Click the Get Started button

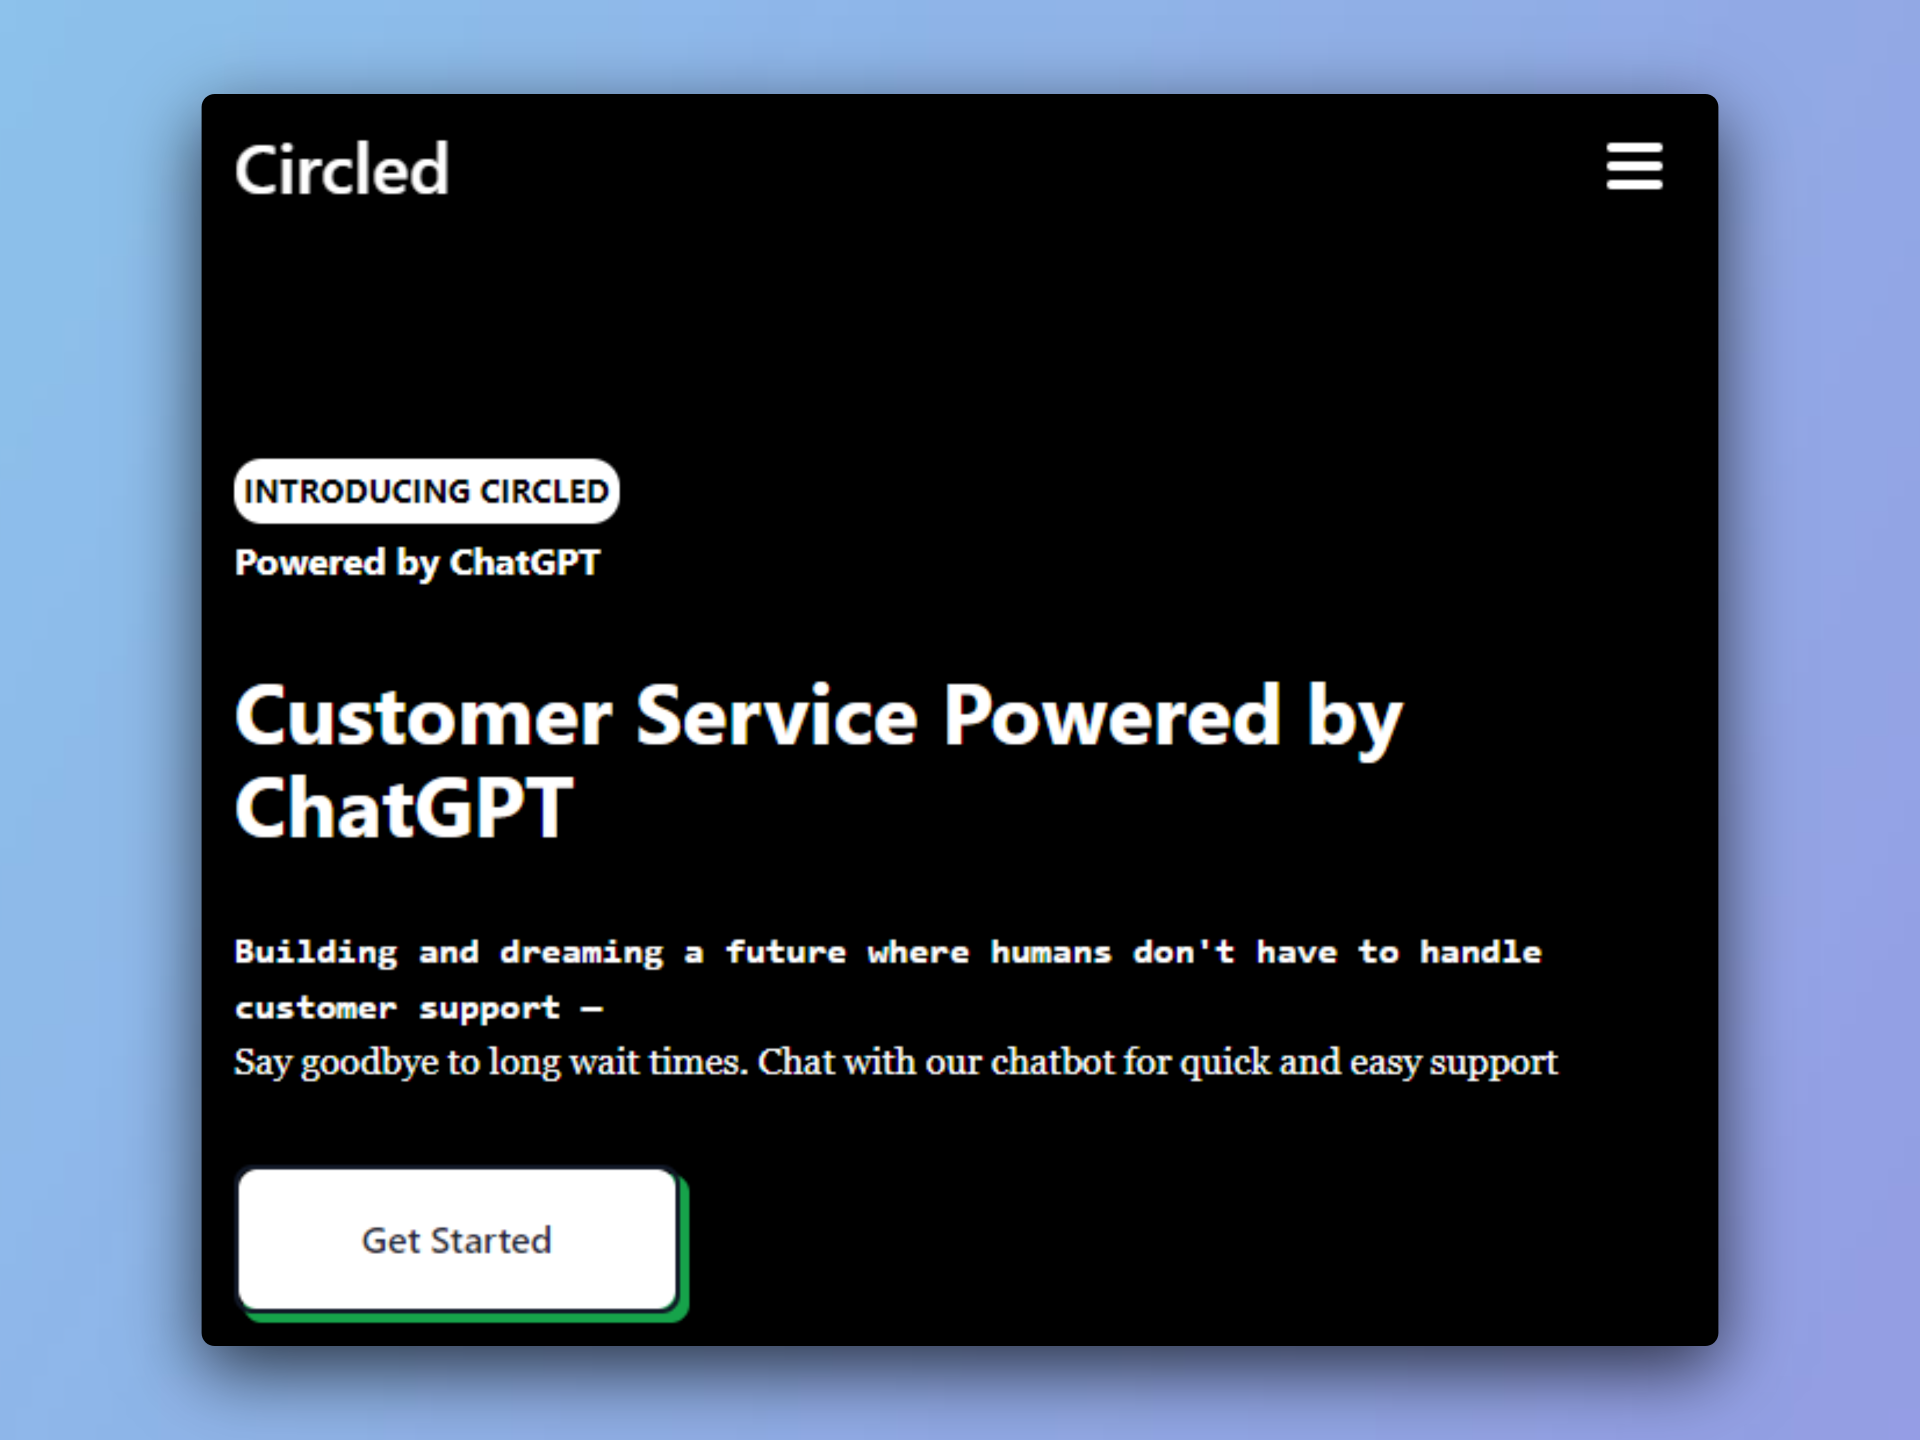[457, 1240]
